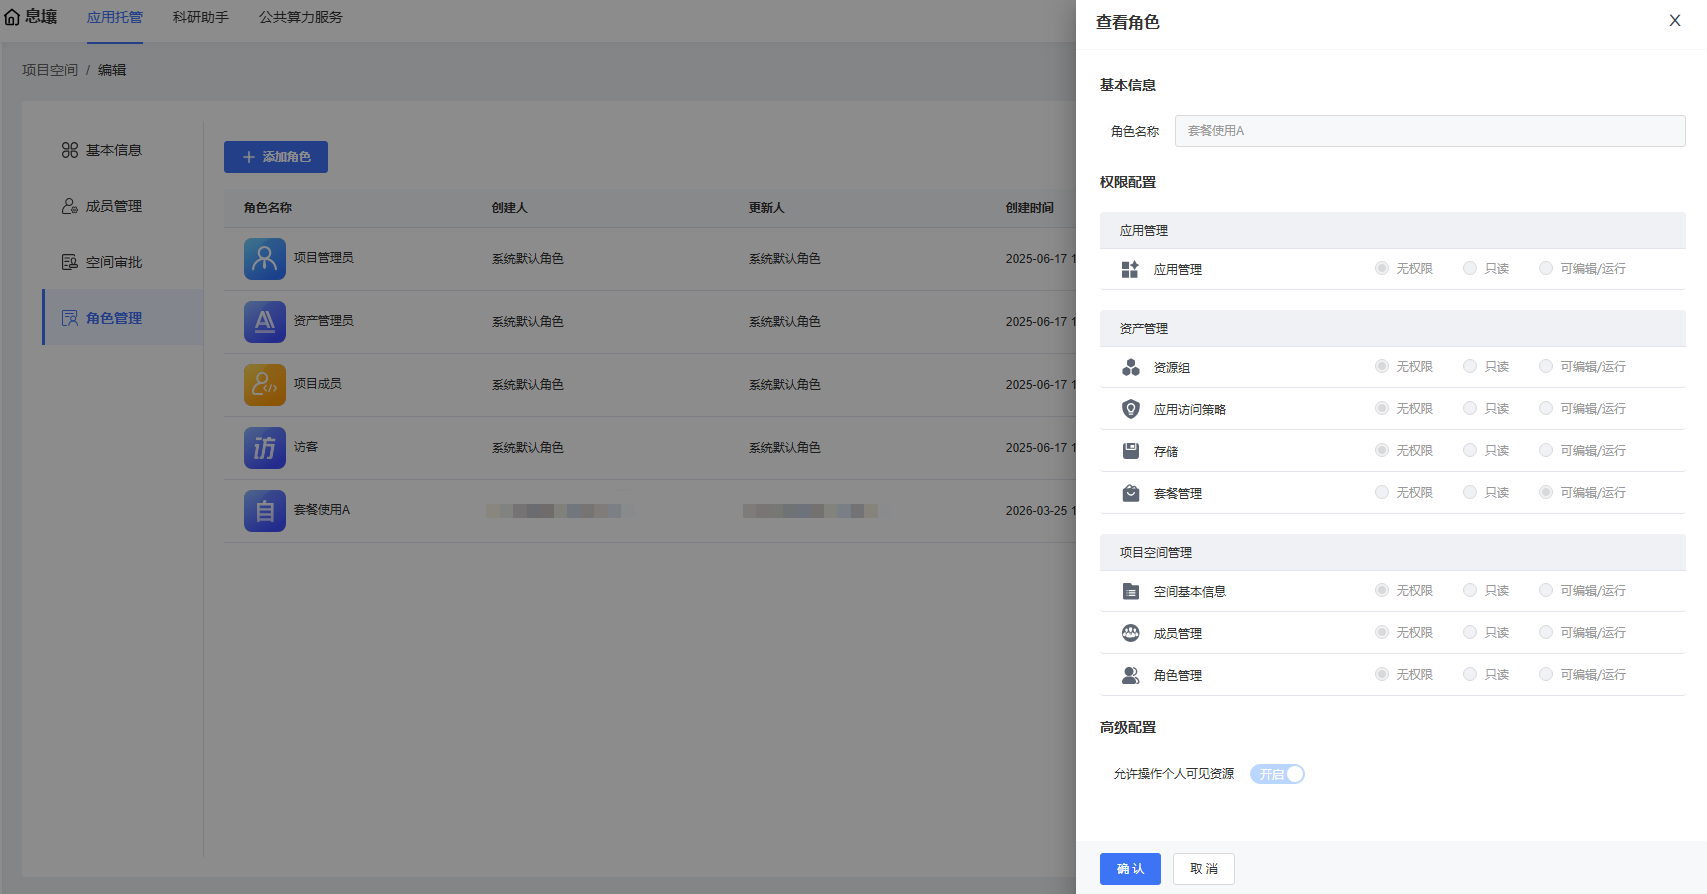
Task: Click the 角色名称 input field
Action: point(1429,131)
